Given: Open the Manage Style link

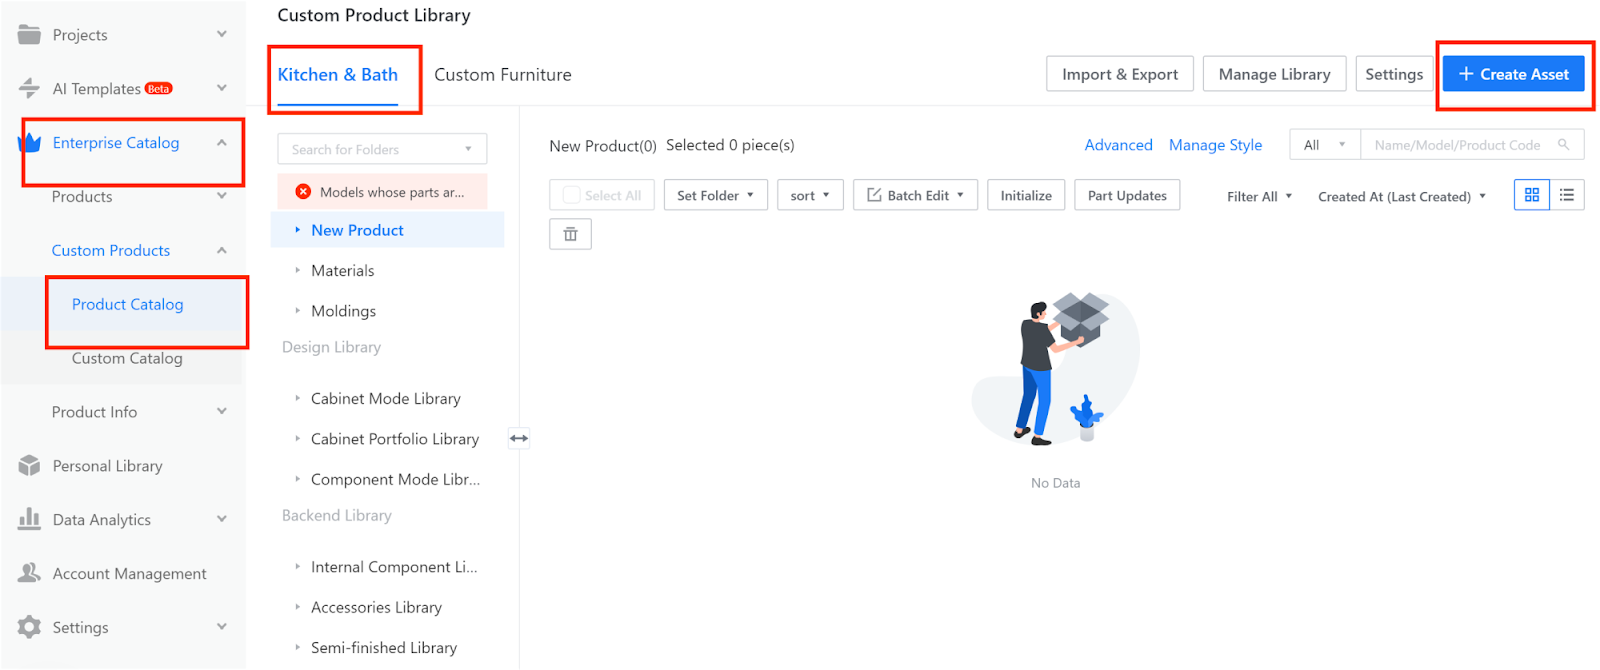Looking at the screenshot, I should 1215,145.
